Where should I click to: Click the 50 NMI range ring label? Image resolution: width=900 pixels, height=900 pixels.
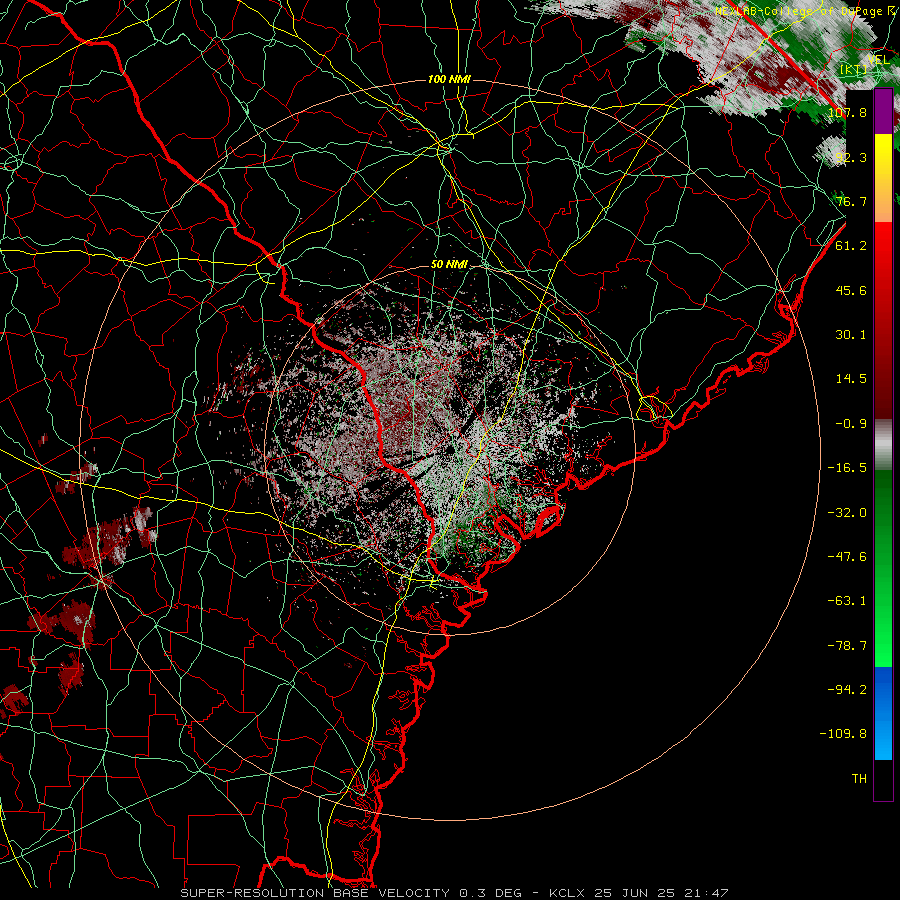point(449,265)
